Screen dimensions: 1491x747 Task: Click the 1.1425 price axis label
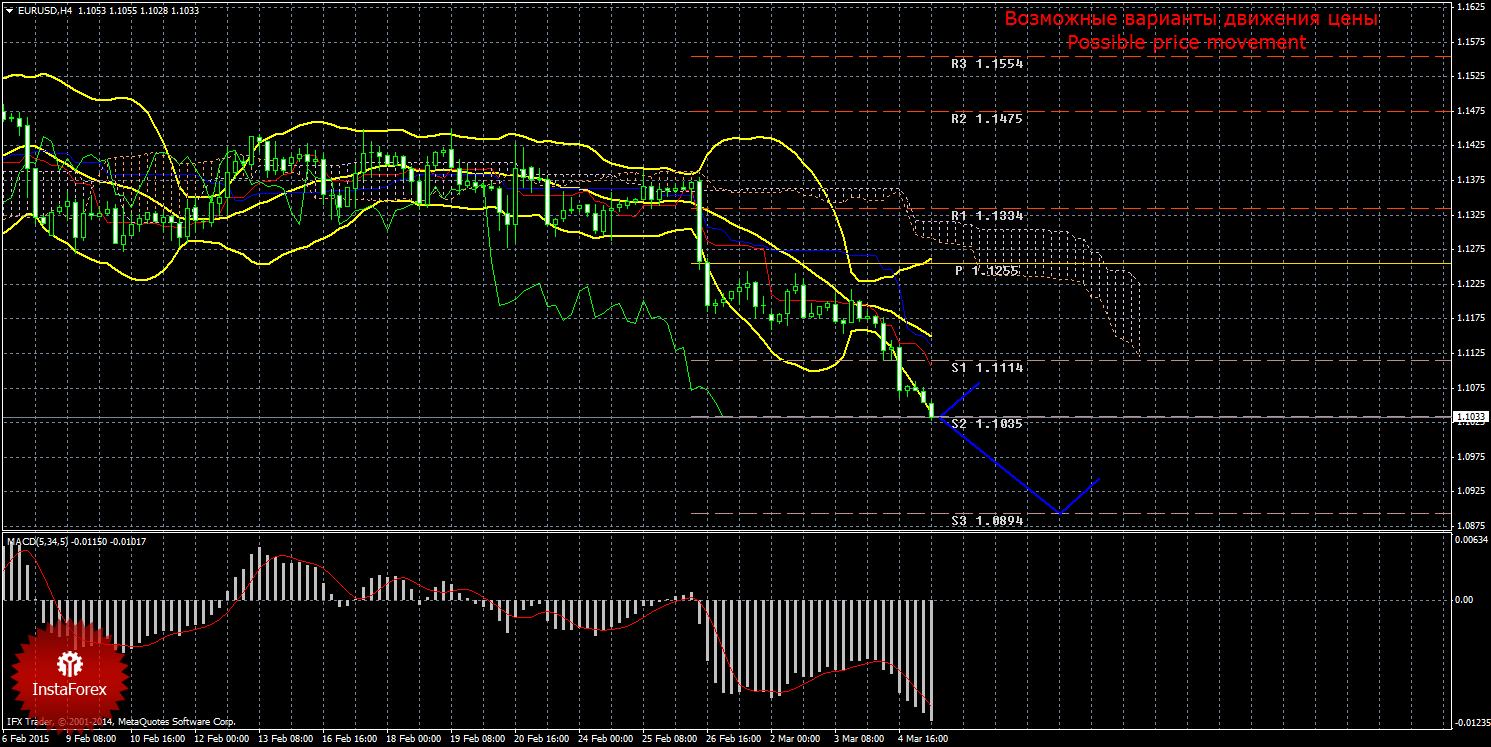coord(1470,145)
